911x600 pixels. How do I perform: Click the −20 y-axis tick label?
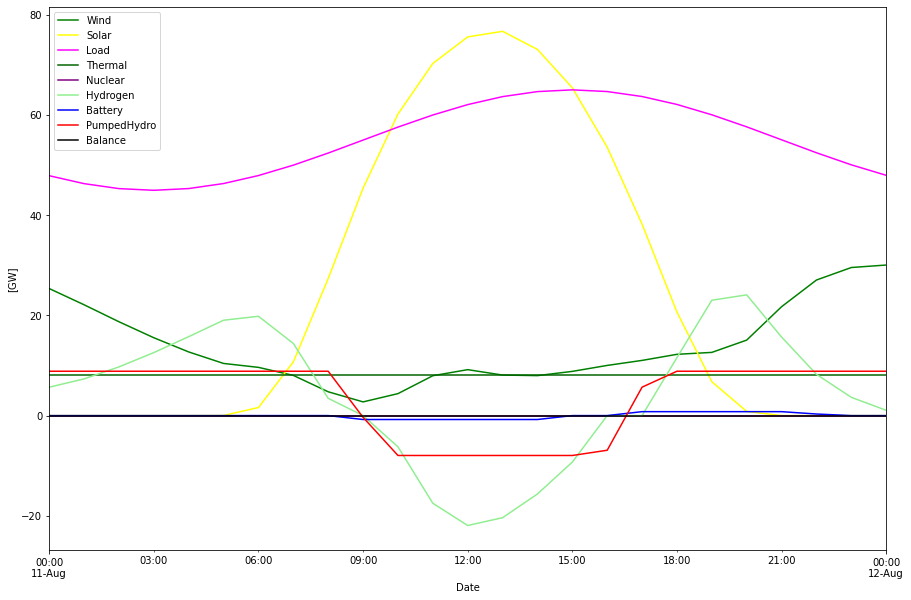pyautogui.click(x=33, y=516)
